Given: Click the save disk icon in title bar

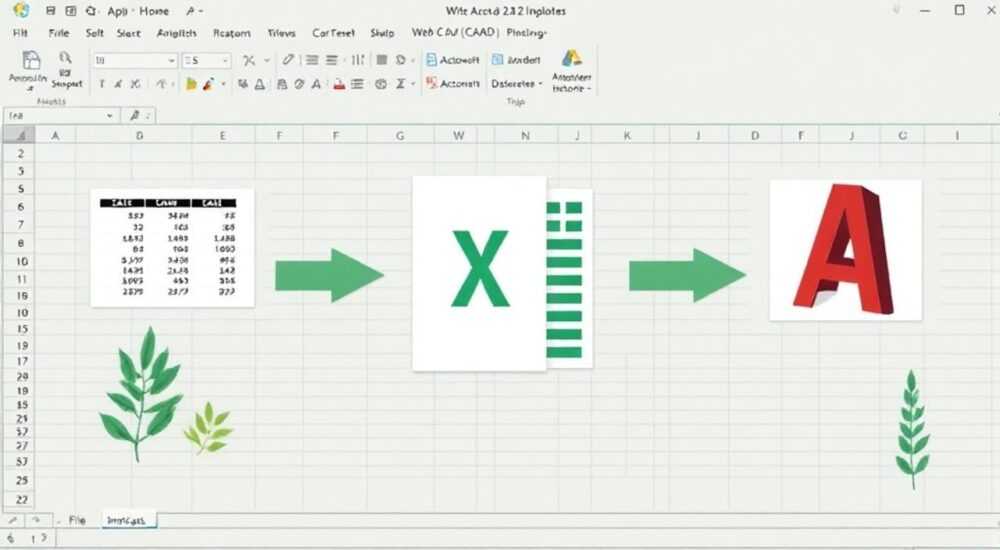Looking at the screenshot, I should point(51,11).
